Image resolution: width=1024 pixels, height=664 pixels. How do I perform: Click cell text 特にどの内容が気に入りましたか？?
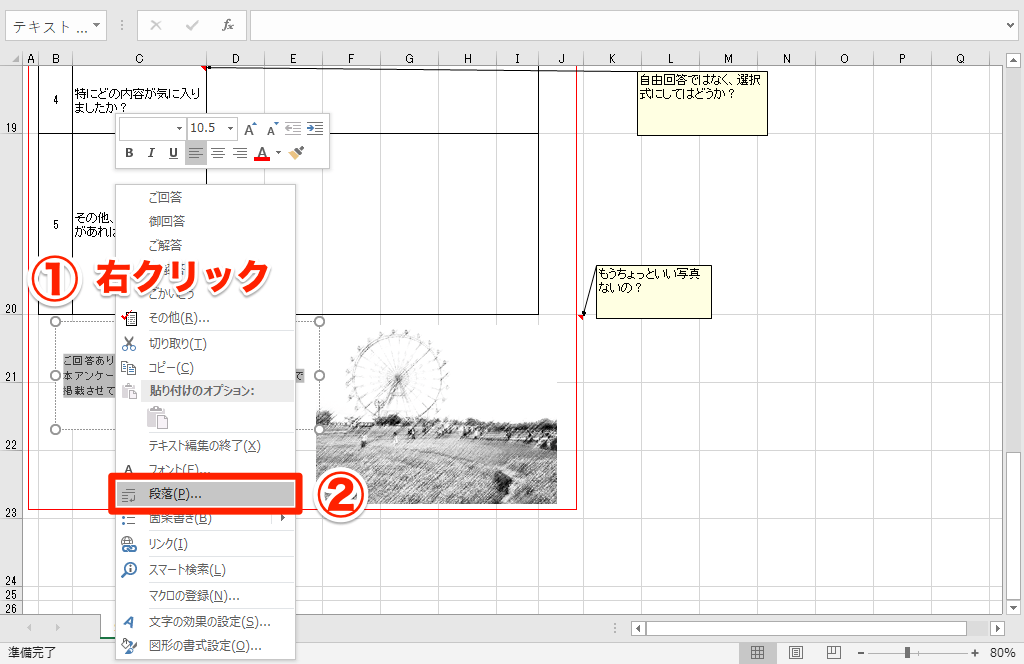pos(138,101)
